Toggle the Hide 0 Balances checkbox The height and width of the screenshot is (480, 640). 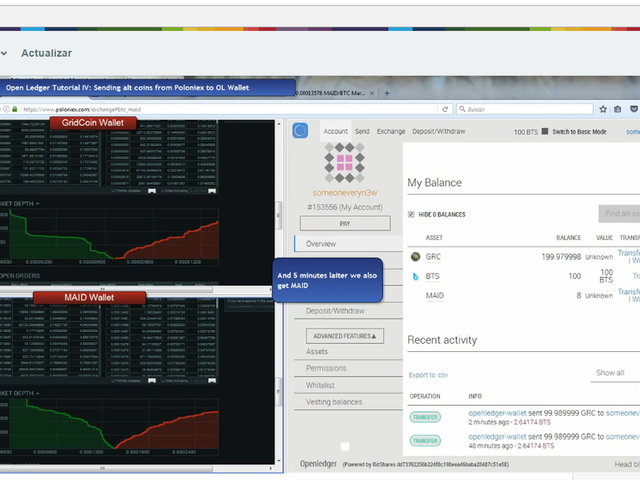(x=411, y=214)
